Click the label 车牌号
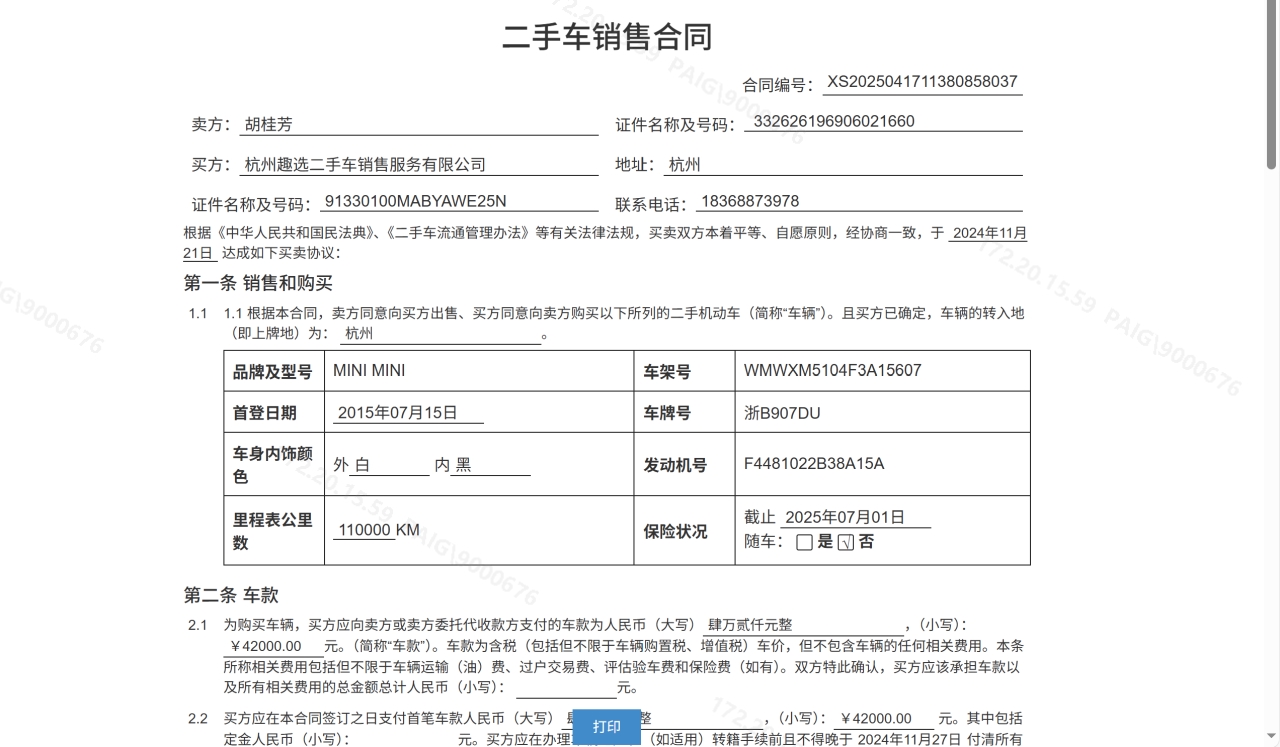 667,413
